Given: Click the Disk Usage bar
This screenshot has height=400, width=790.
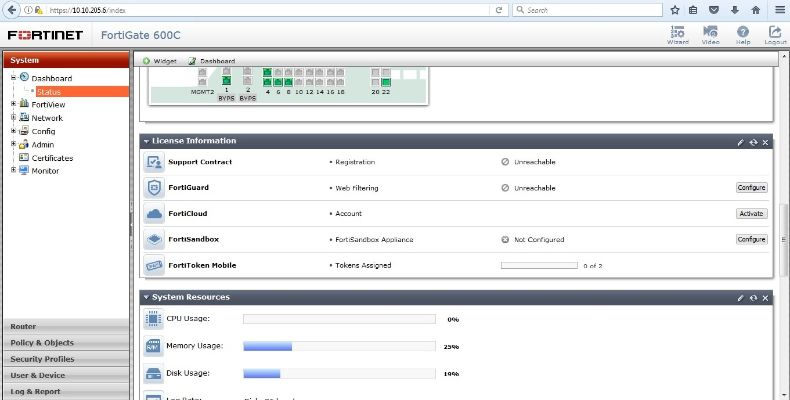Looking at the screenshot, I should coord(339,373).
